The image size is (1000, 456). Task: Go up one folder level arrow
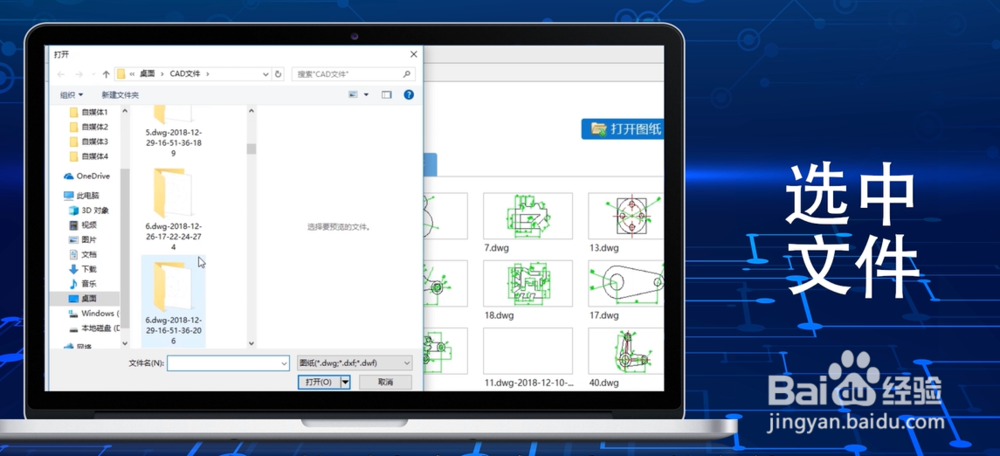pyautogui.click(x=106, y=74)
